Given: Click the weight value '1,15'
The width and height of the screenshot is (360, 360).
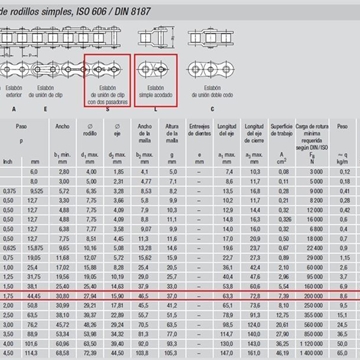Looking at the screenshot, I should pyautogui.click(x=345, y=258).
